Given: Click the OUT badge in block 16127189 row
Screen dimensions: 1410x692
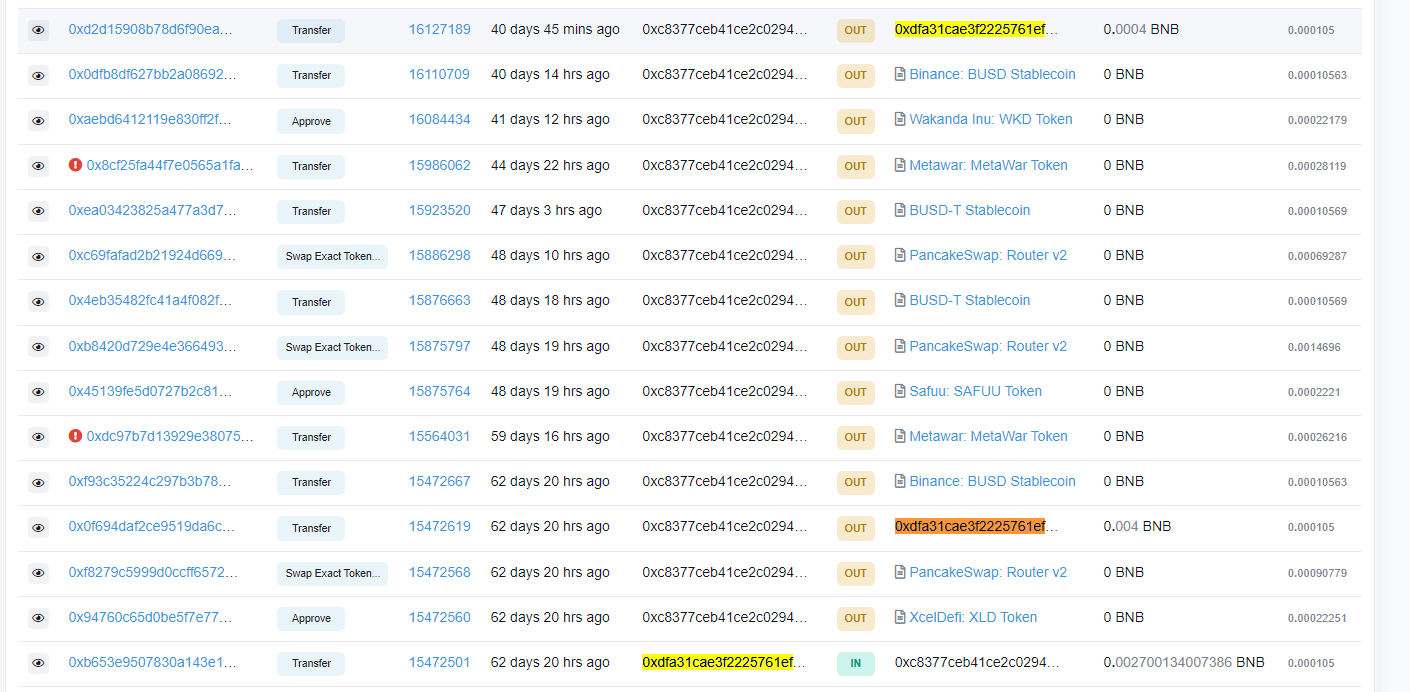Looking at the screenshot, I should [855, 30].
